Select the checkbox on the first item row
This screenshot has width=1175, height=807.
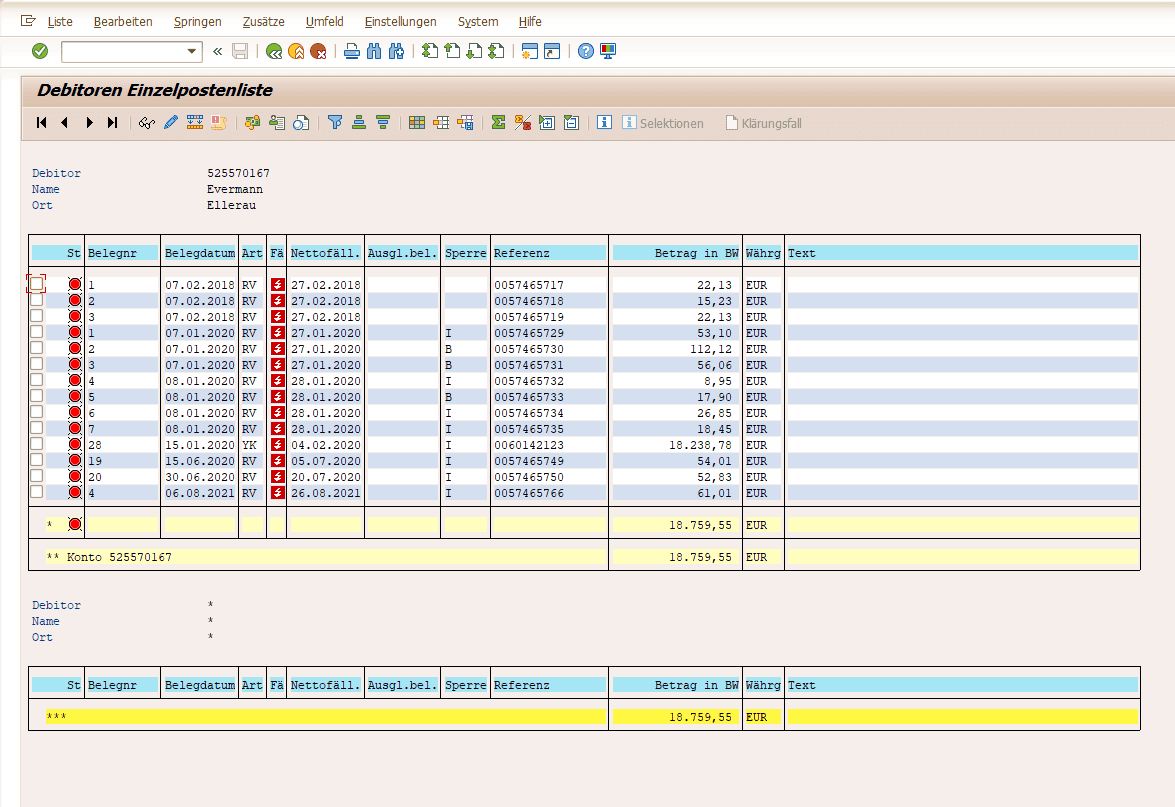click(x=37, y=284)
